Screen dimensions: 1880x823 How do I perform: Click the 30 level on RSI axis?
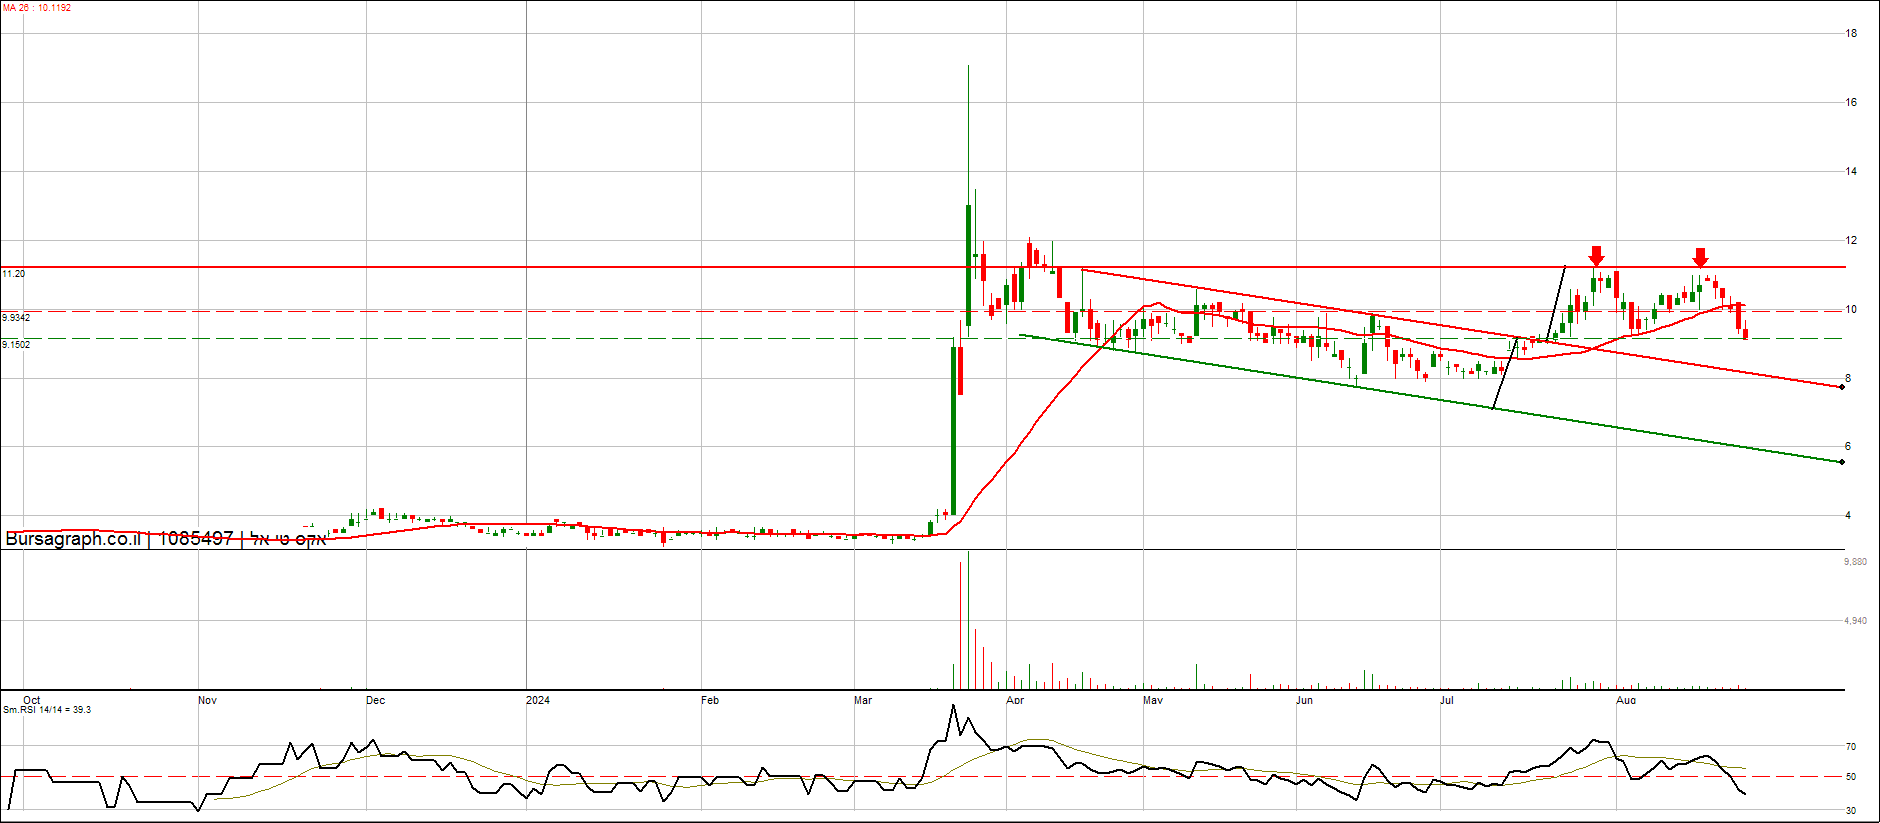pyautogui.click(x=1851, y=811)
